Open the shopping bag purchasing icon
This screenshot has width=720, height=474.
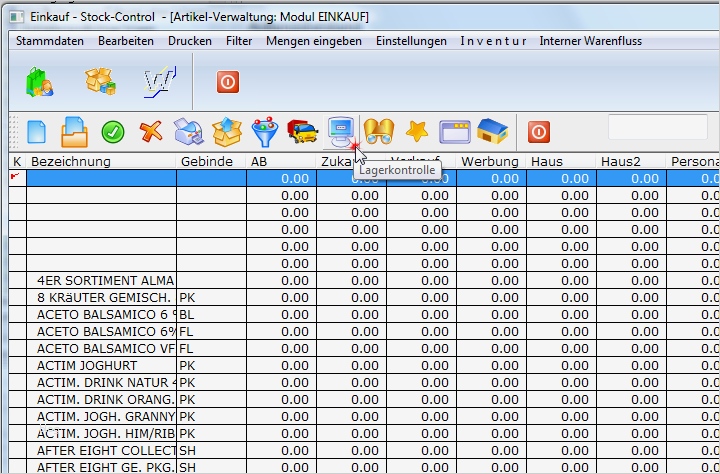(x=39, y=82)
